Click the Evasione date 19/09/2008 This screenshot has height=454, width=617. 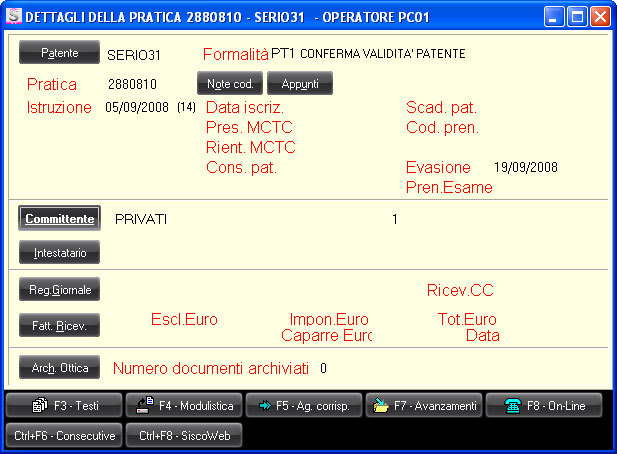[526, 167]
